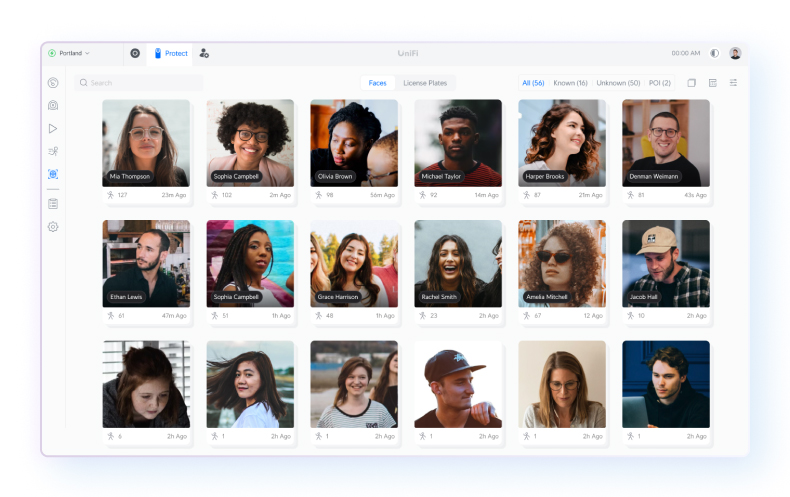Click motion icon beside count 81
Image resolution: width=790 pixels, height=497 pixels.
(630, 195)
